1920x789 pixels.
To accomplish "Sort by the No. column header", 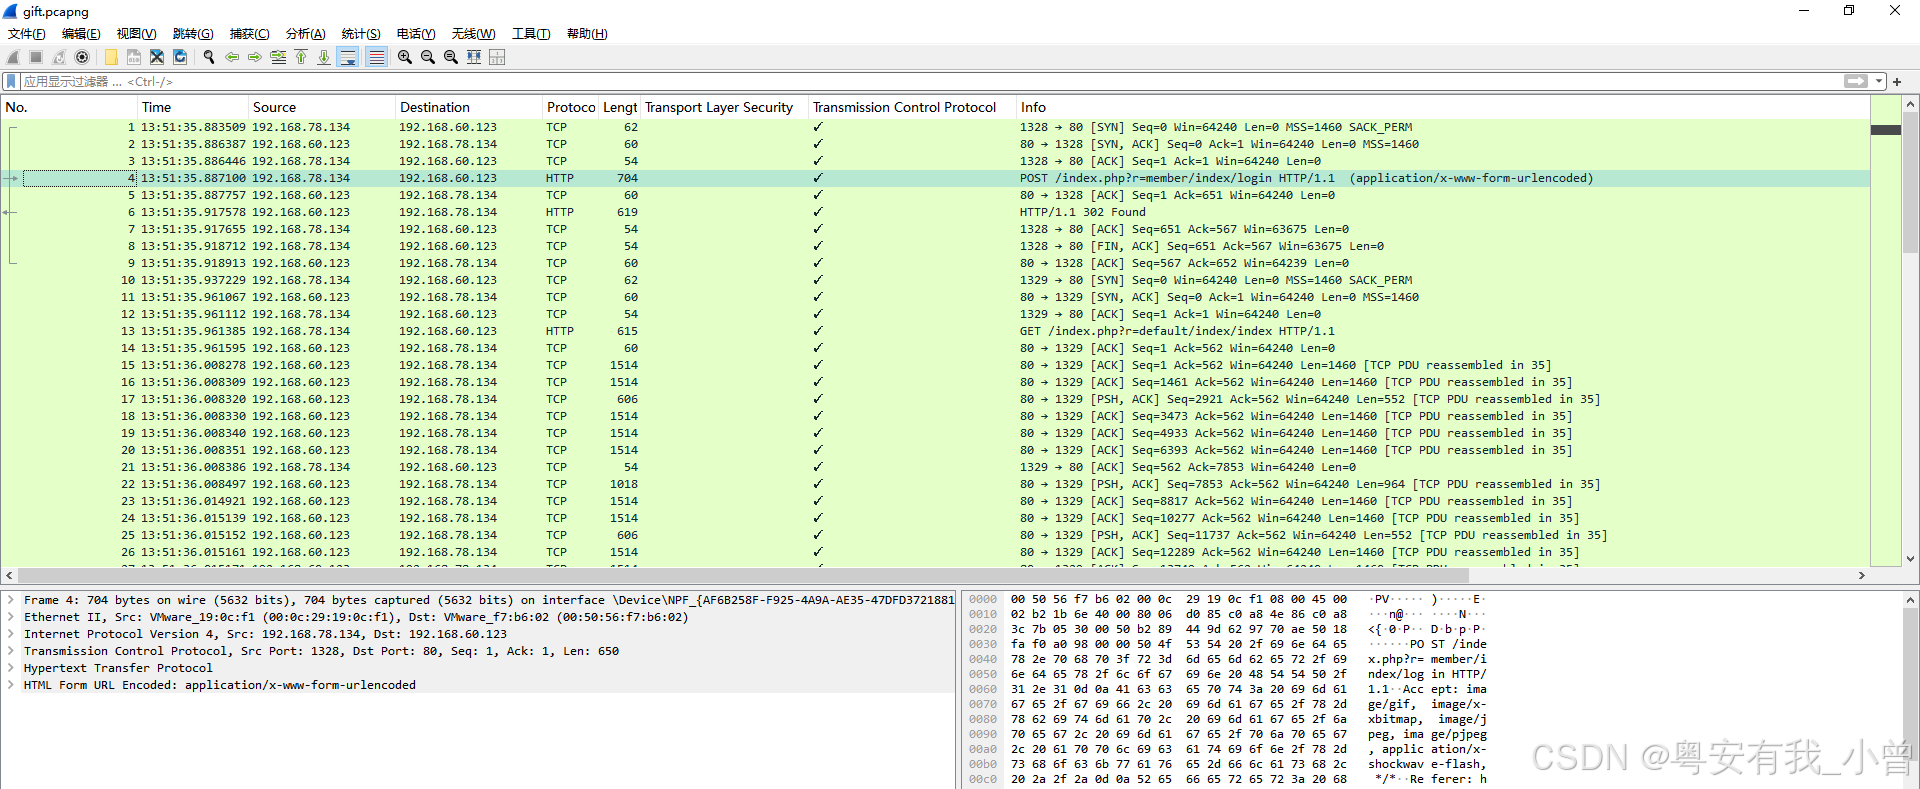I will tap(69, 107).
